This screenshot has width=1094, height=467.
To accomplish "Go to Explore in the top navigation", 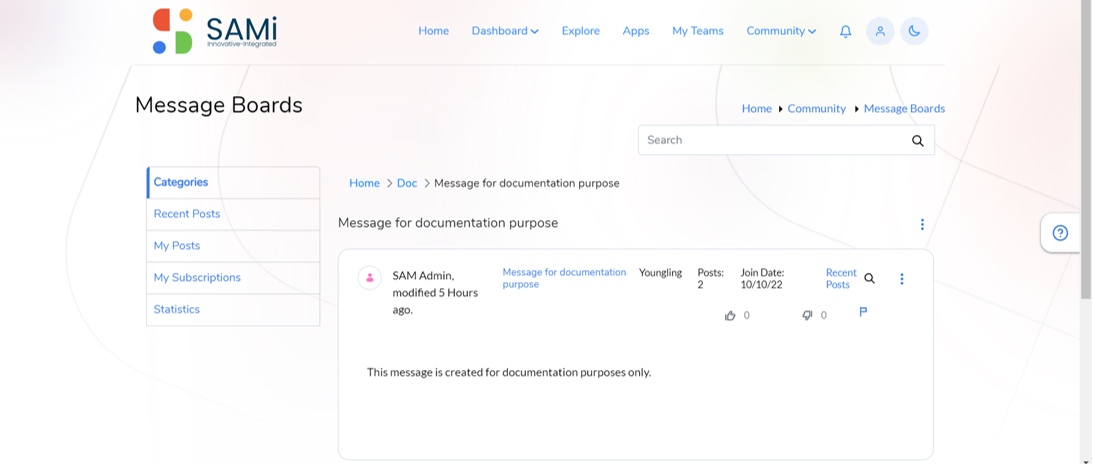I will tap(580, 31).
